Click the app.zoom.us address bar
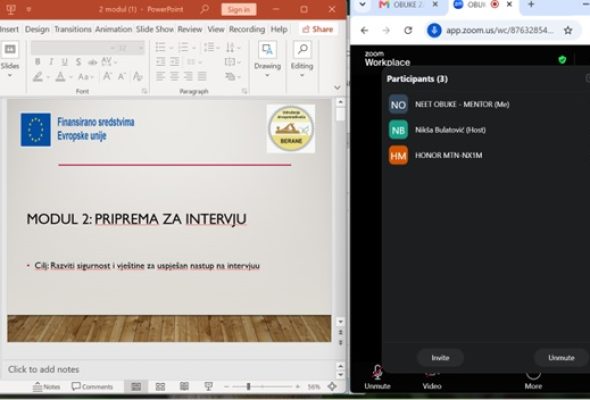The image size is (590, 400). click(x=499, y=30)
